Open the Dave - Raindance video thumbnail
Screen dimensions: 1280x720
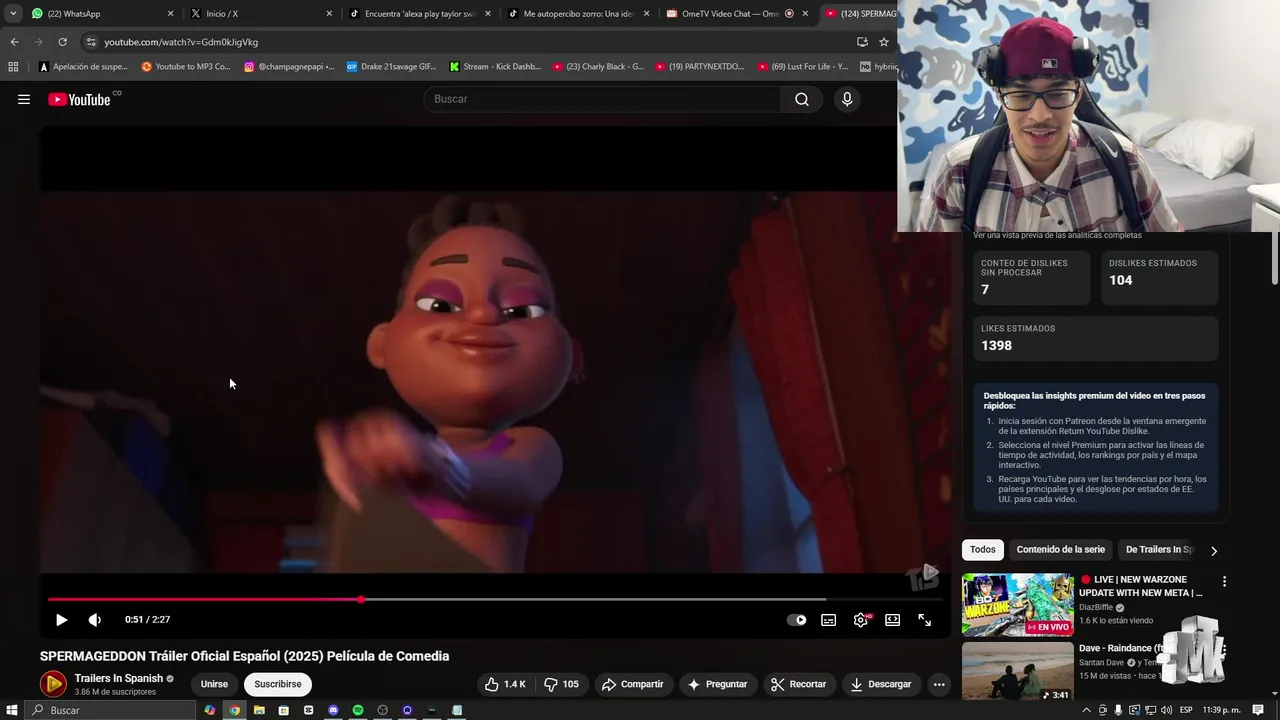pos(1018,672)
